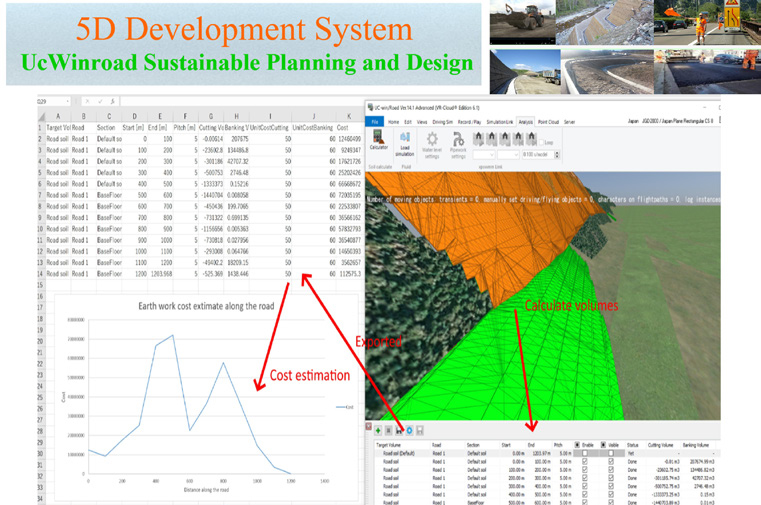Click the Cutting Volume column header
Image resolution: width=761 pixels, height=505 pixels.
pos(661,445)
